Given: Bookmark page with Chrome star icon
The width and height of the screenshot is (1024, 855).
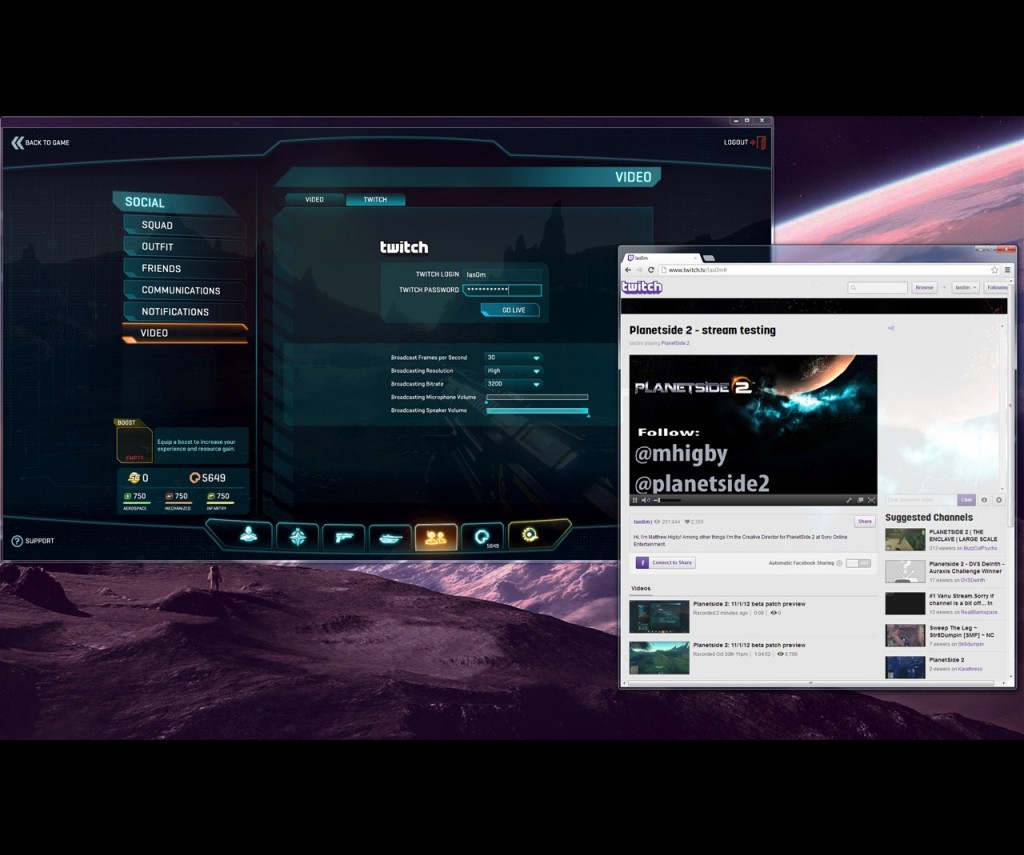Looking at the screenshot, I should tap(994, 270).
